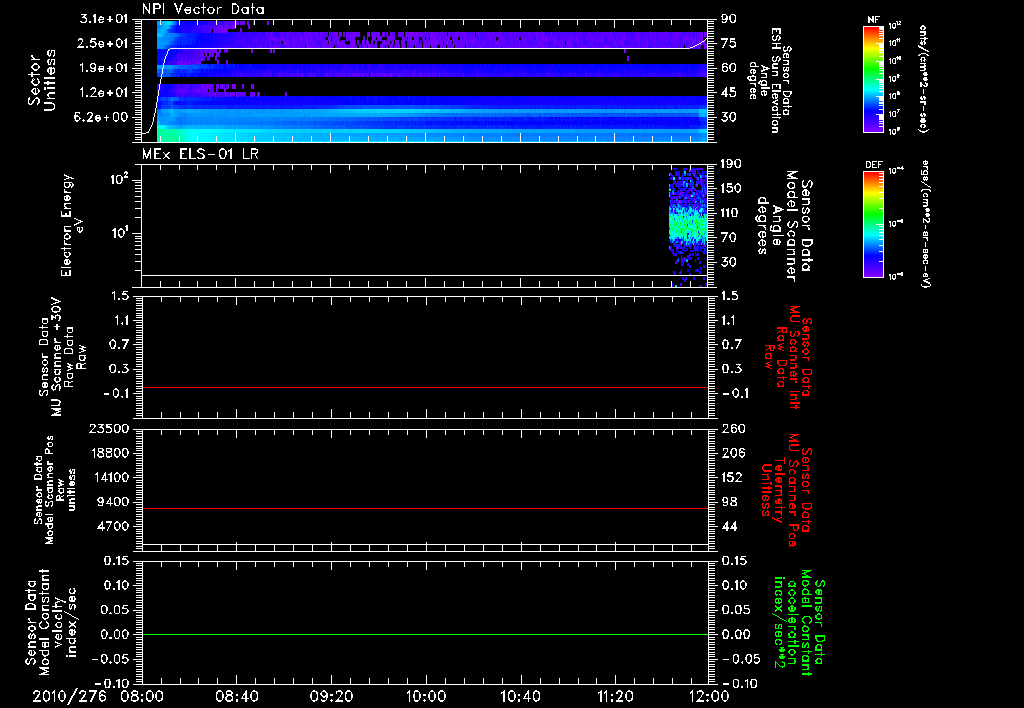Image resolution: width=1024 pixels, height=708 pixels.
Task: Click the '08:40' time axis label
Action: coord(237,697)
